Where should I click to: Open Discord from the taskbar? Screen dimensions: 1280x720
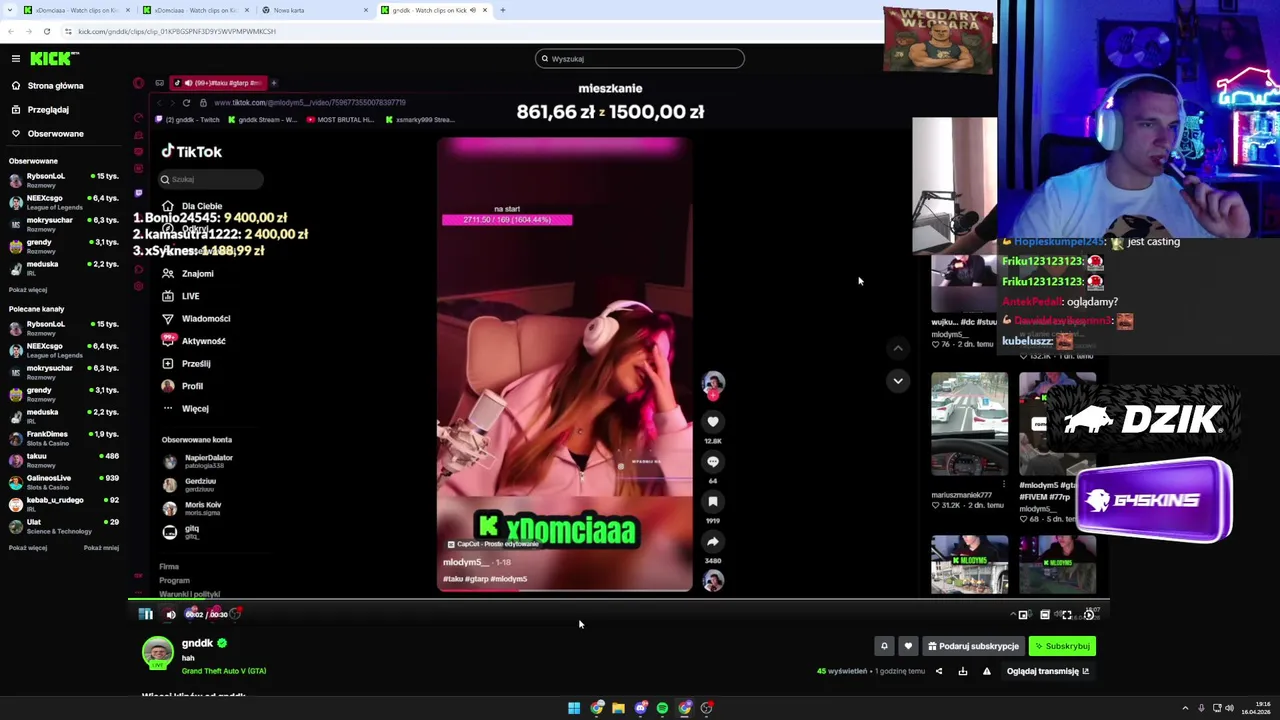click(641, 708)
